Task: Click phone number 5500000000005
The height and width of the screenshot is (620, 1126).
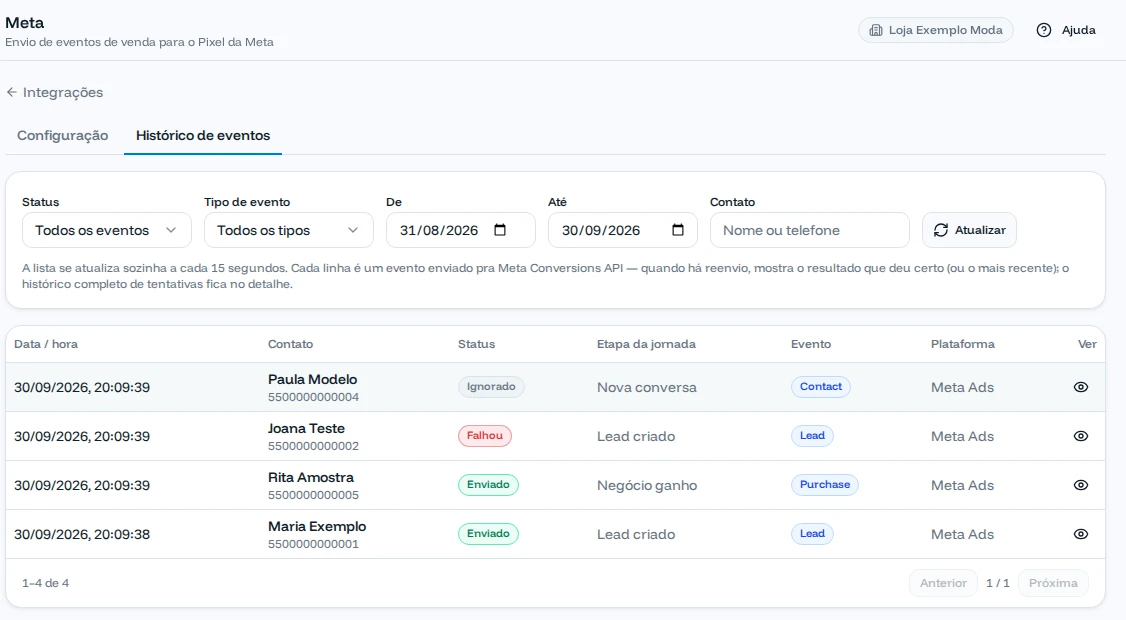Action: click(313, 495)
